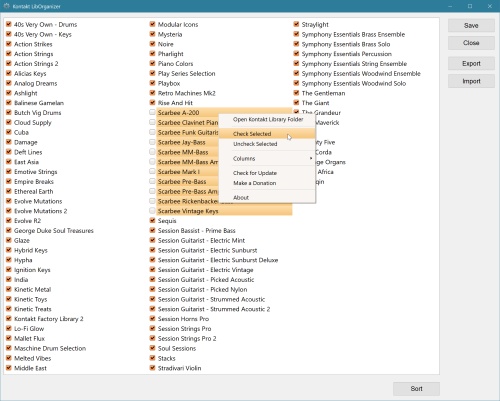Viewport: 500px width, 401px height.
Task: Select the Piano Colors entry
Action: pos(176,64)
